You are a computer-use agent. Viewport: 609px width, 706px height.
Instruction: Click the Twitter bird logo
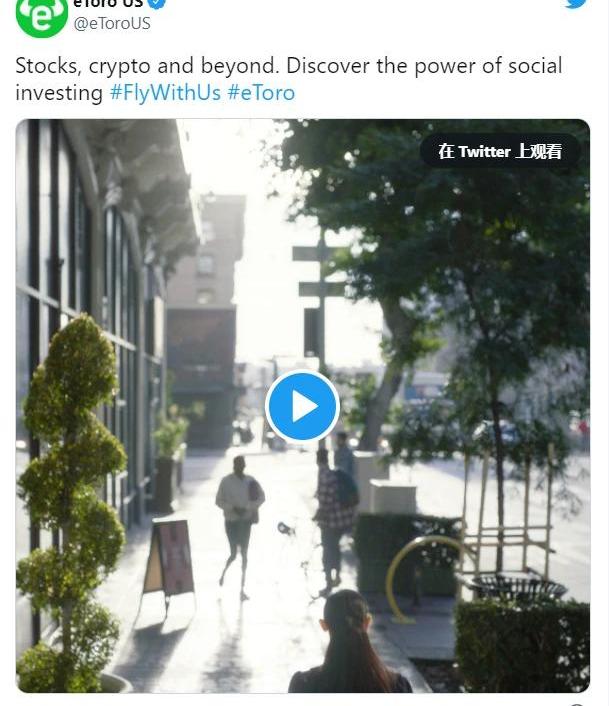tap(576, 3)
